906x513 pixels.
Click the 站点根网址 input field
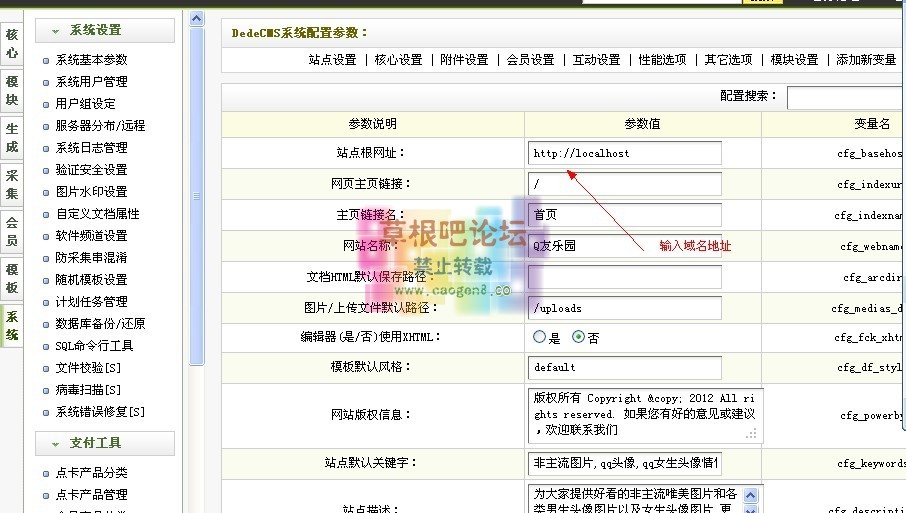625,153
